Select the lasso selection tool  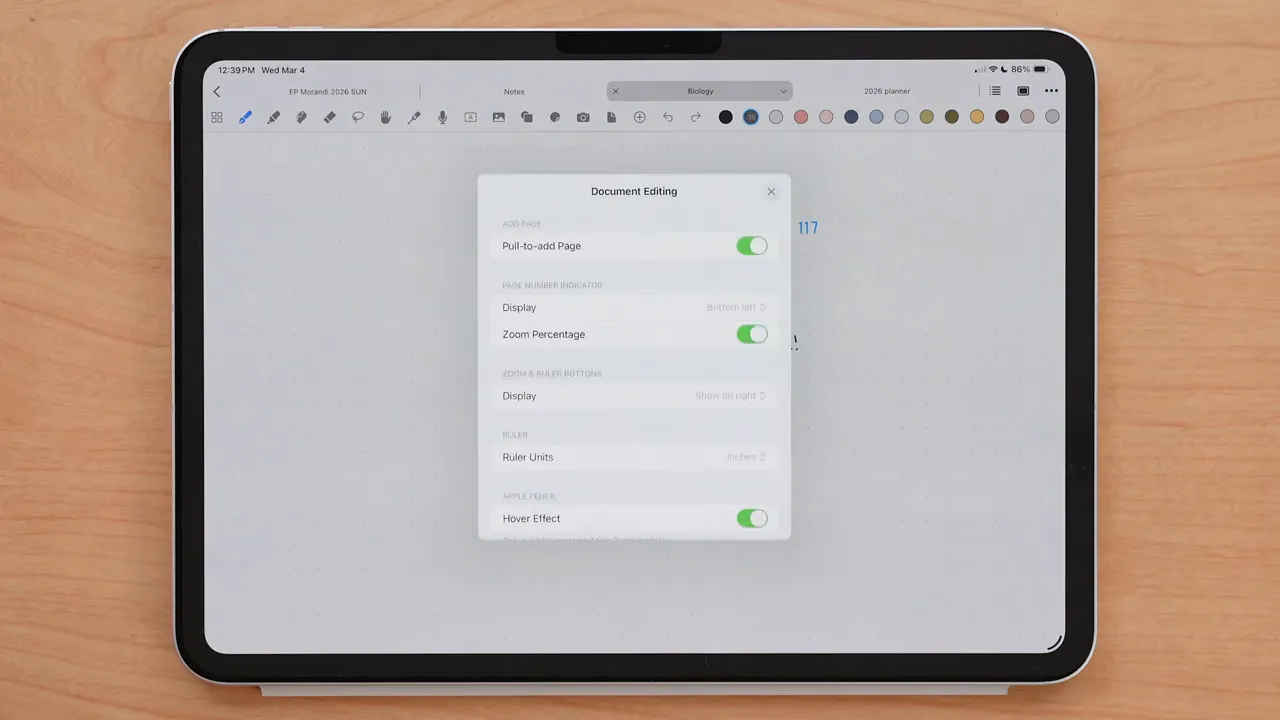358,117
